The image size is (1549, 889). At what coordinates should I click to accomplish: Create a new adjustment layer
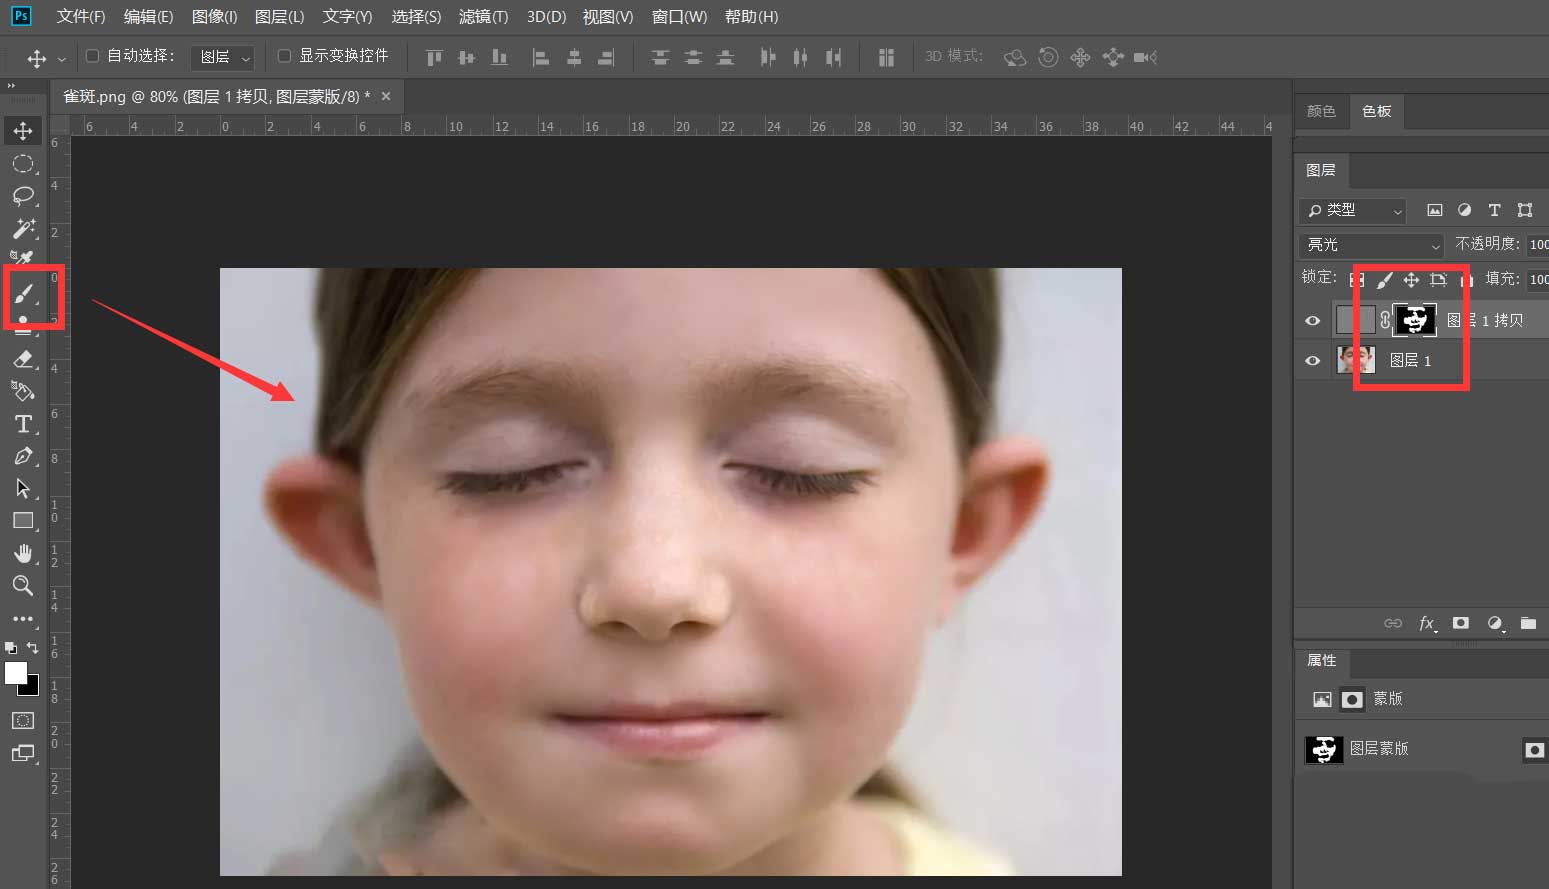tap(1495, 623)
